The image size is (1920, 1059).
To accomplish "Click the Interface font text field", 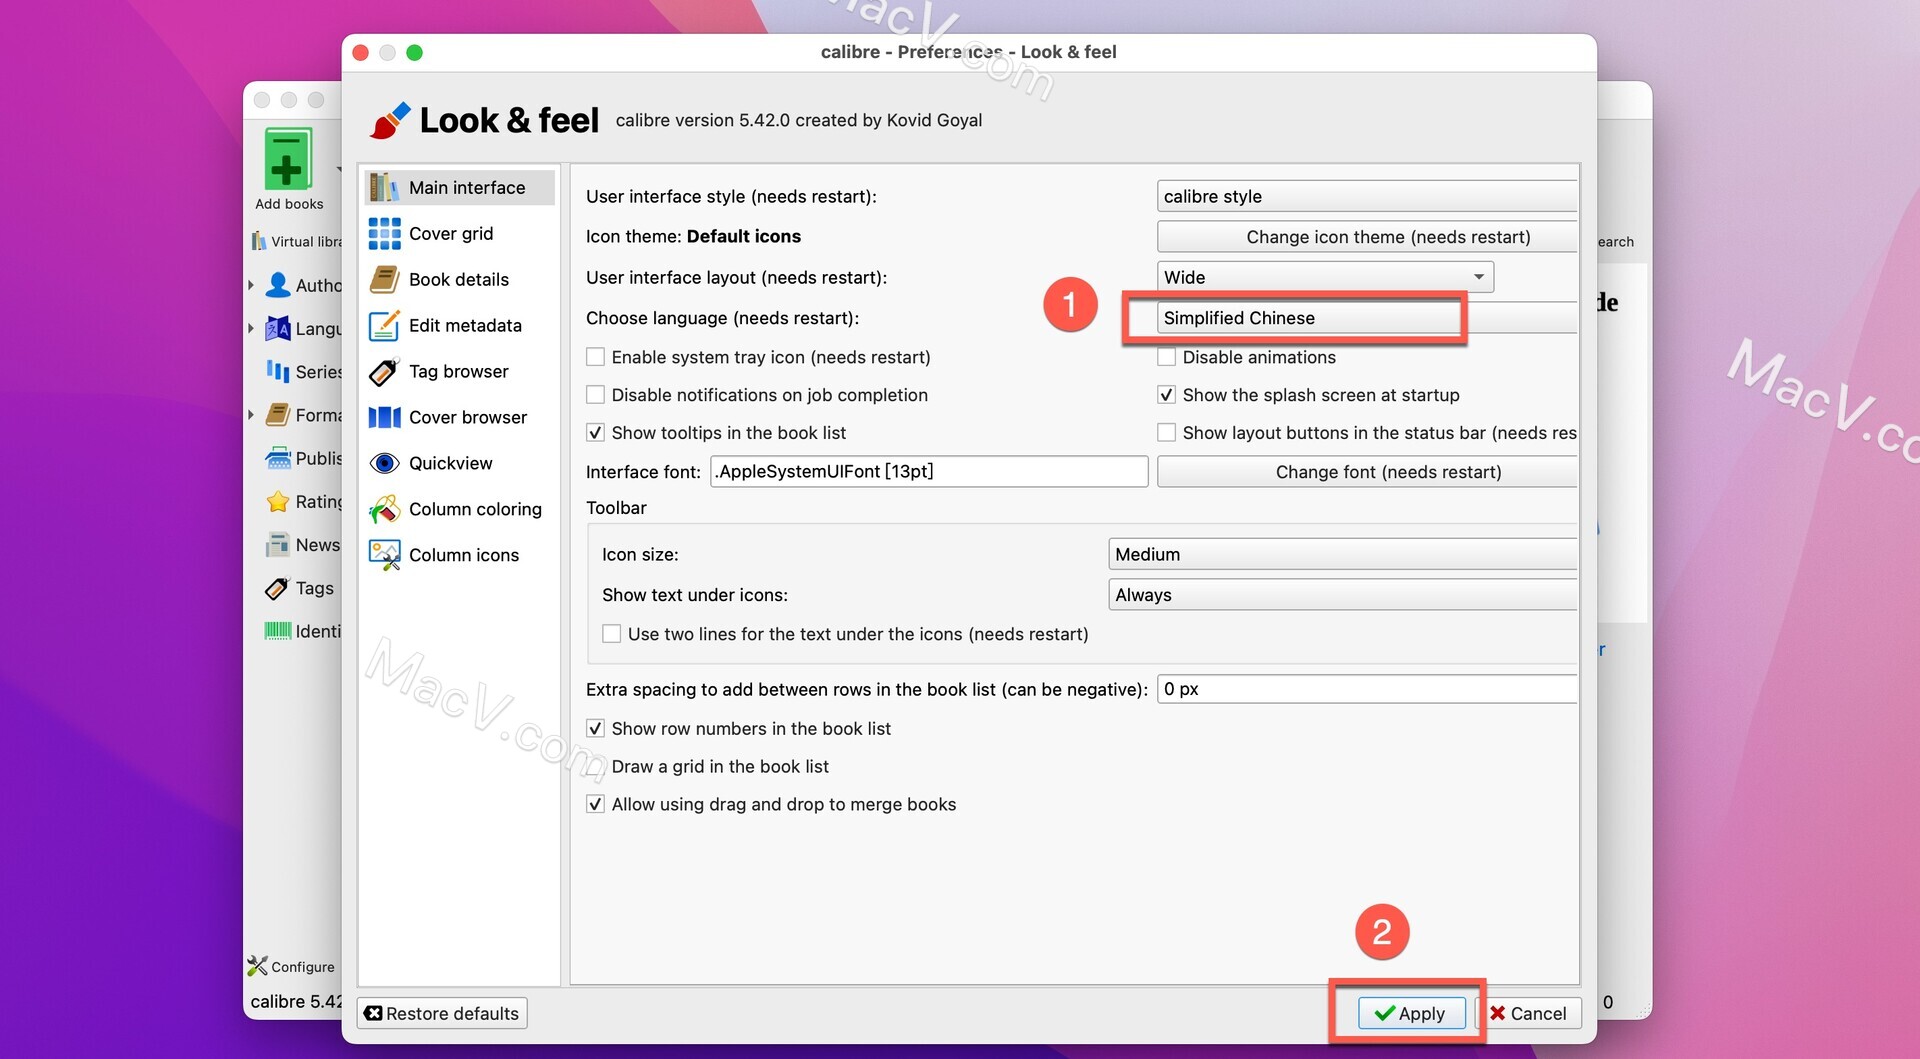I will point(929,472).
